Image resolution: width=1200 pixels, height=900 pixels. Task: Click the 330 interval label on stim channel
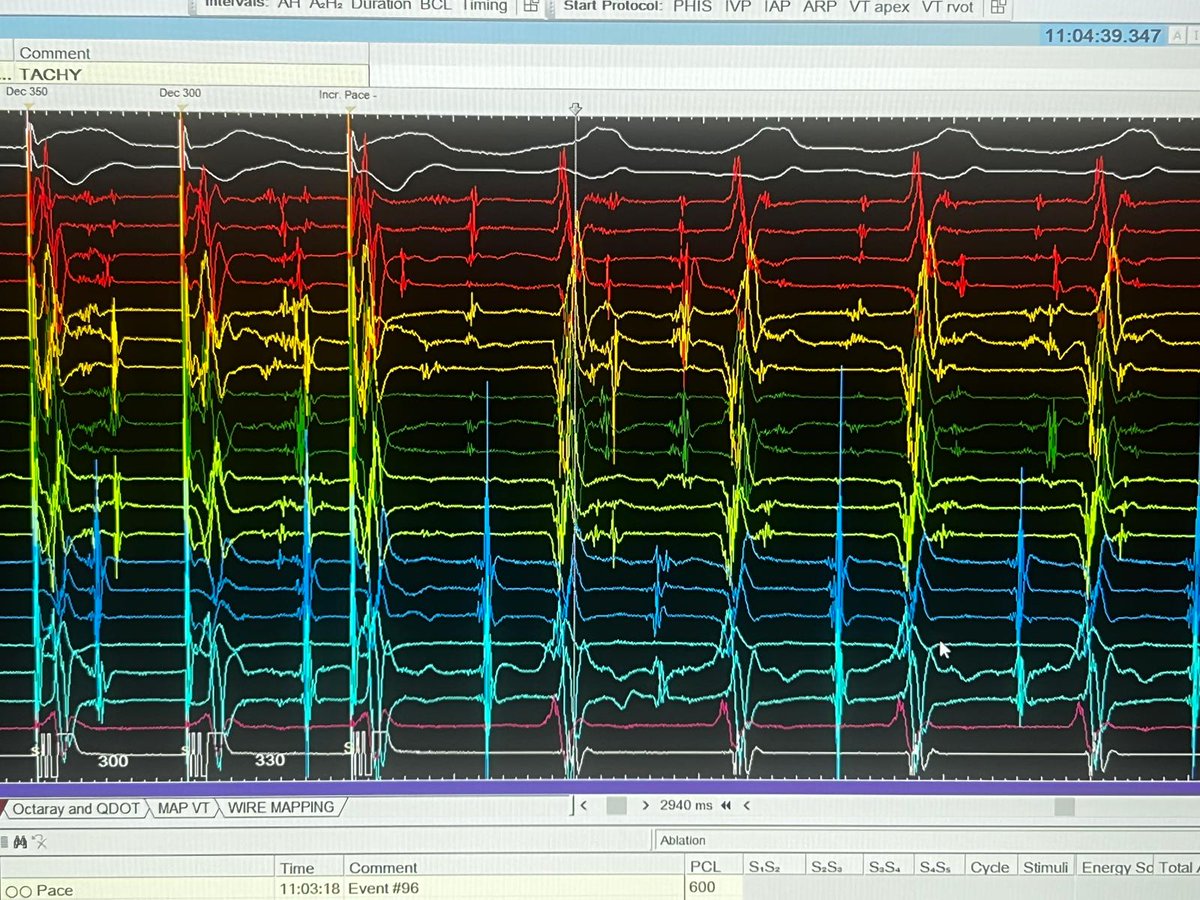269,760
